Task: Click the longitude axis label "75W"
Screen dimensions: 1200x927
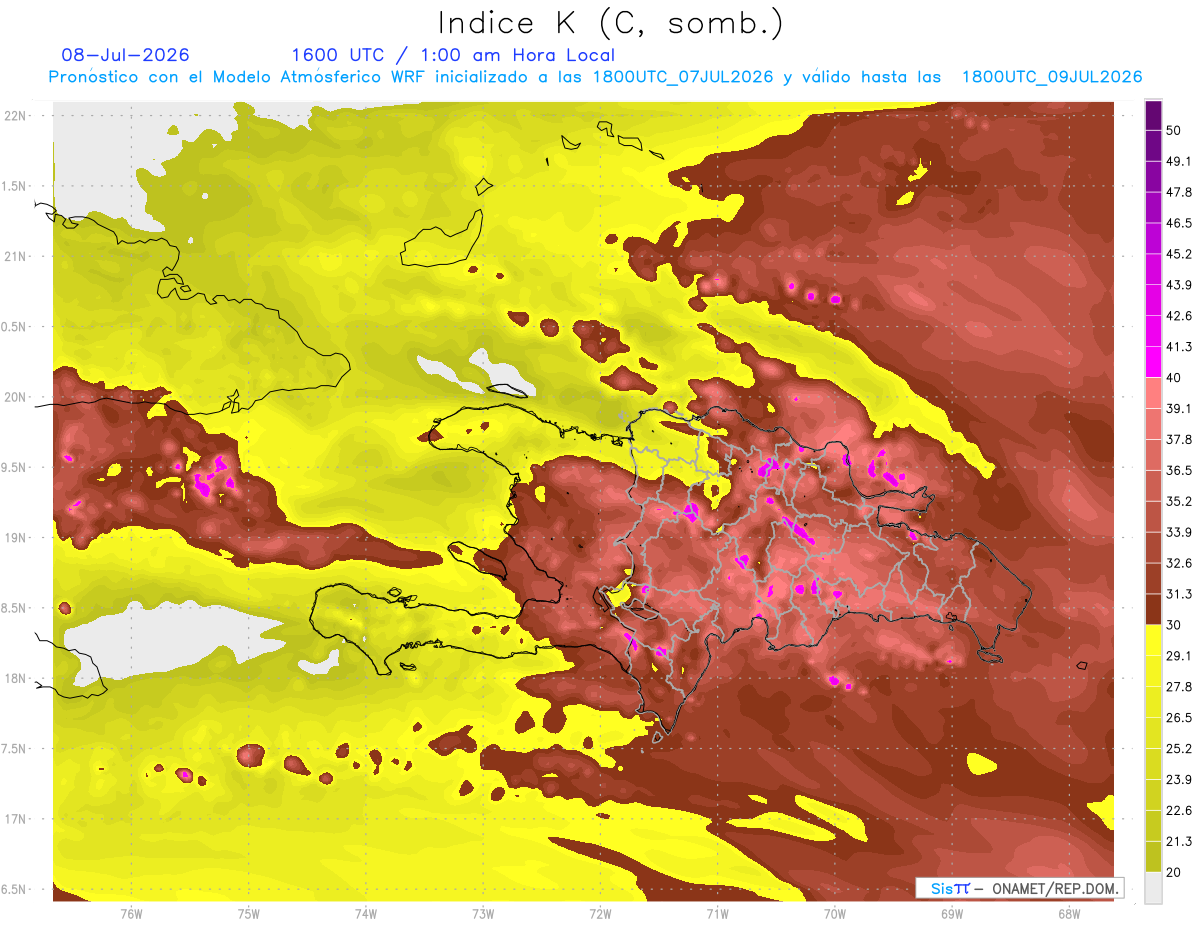Action: point(249,913)
